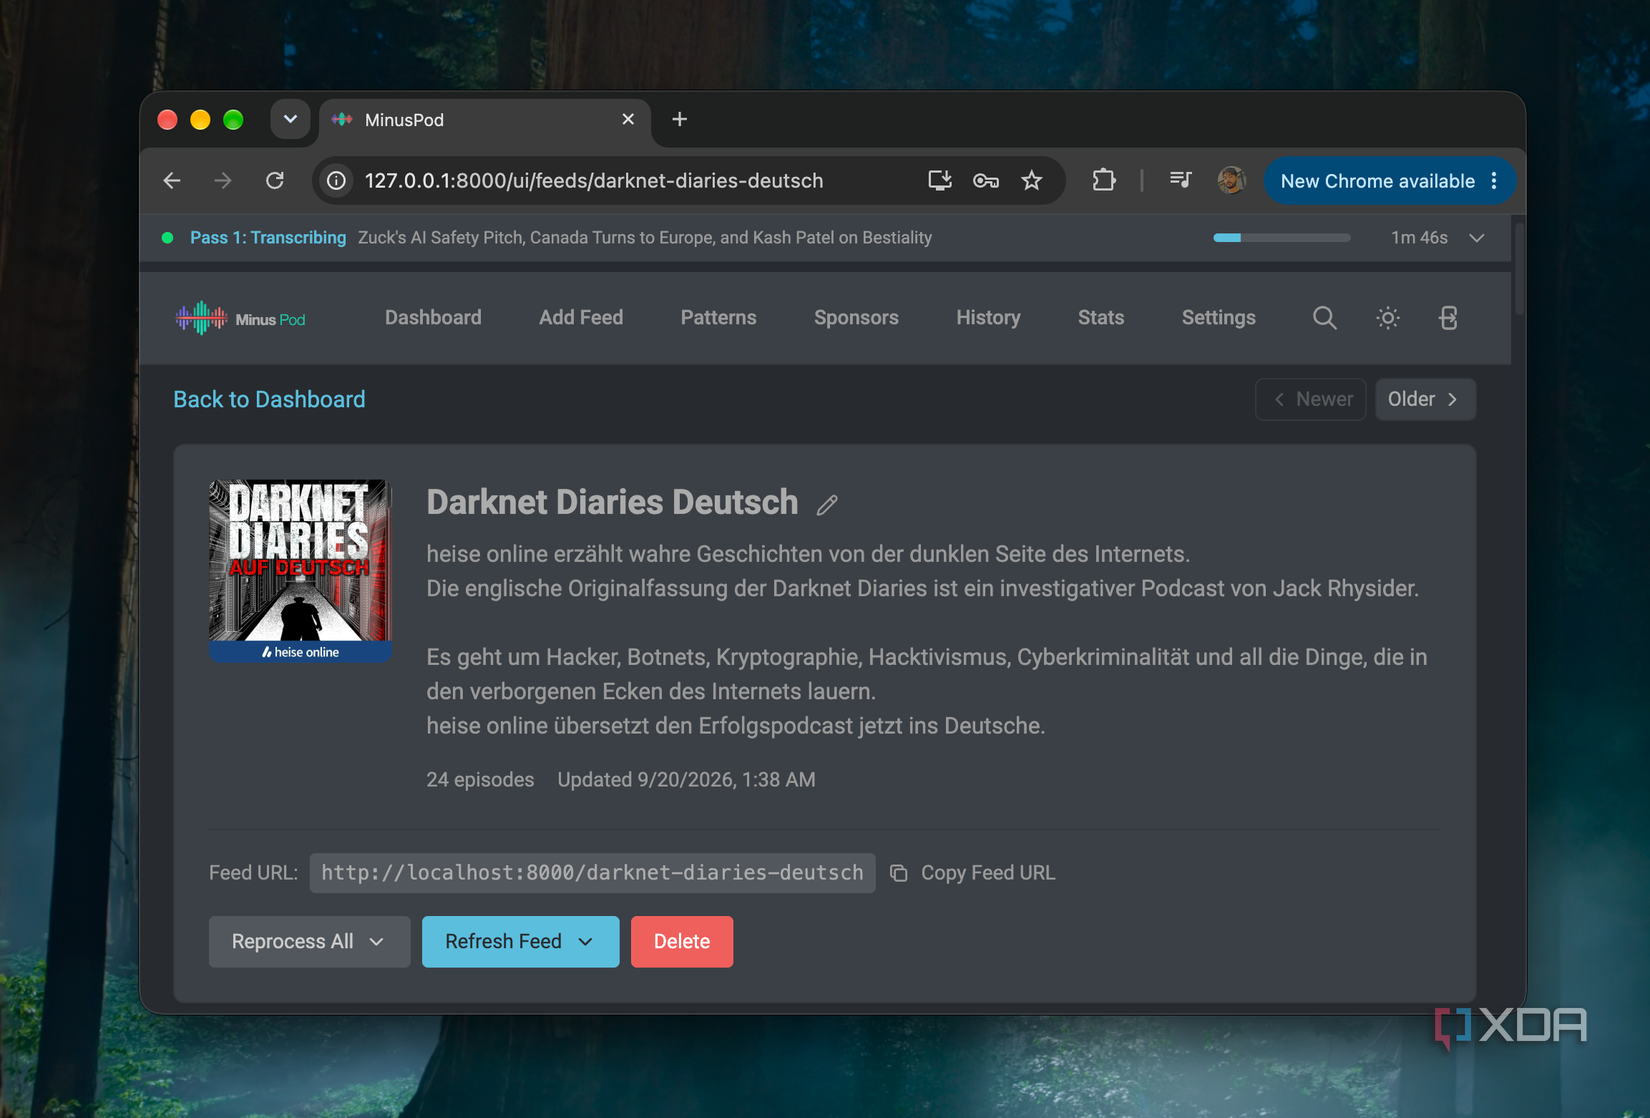This screenshot has height=1118, width=1650.
Task: Open the search magnifier icon
Action: (1325, 318)
